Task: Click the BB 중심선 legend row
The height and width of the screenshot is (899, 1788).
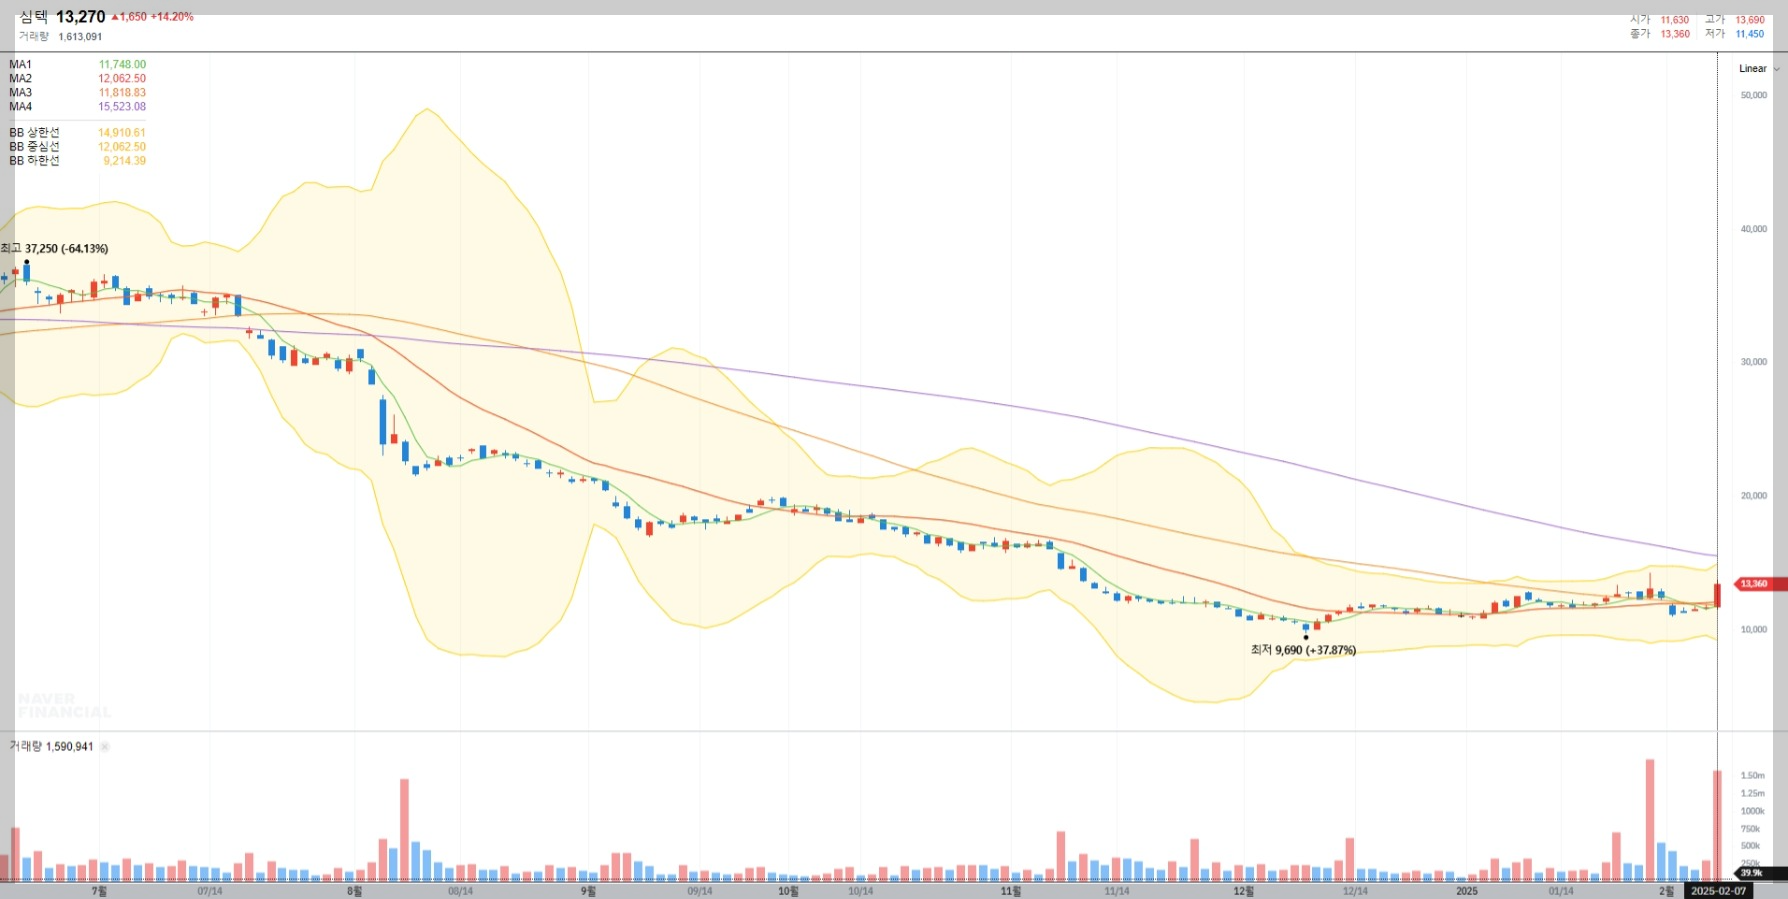Action: click(x=78, y=147)
